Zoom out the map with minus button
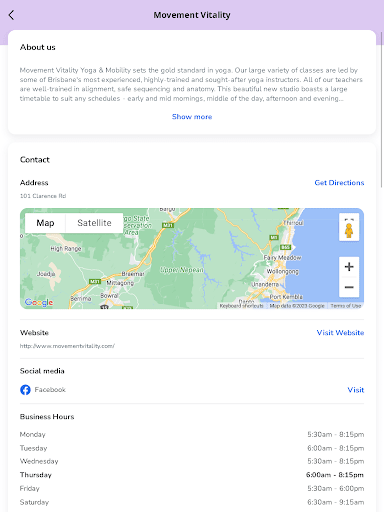 point(349,287)
